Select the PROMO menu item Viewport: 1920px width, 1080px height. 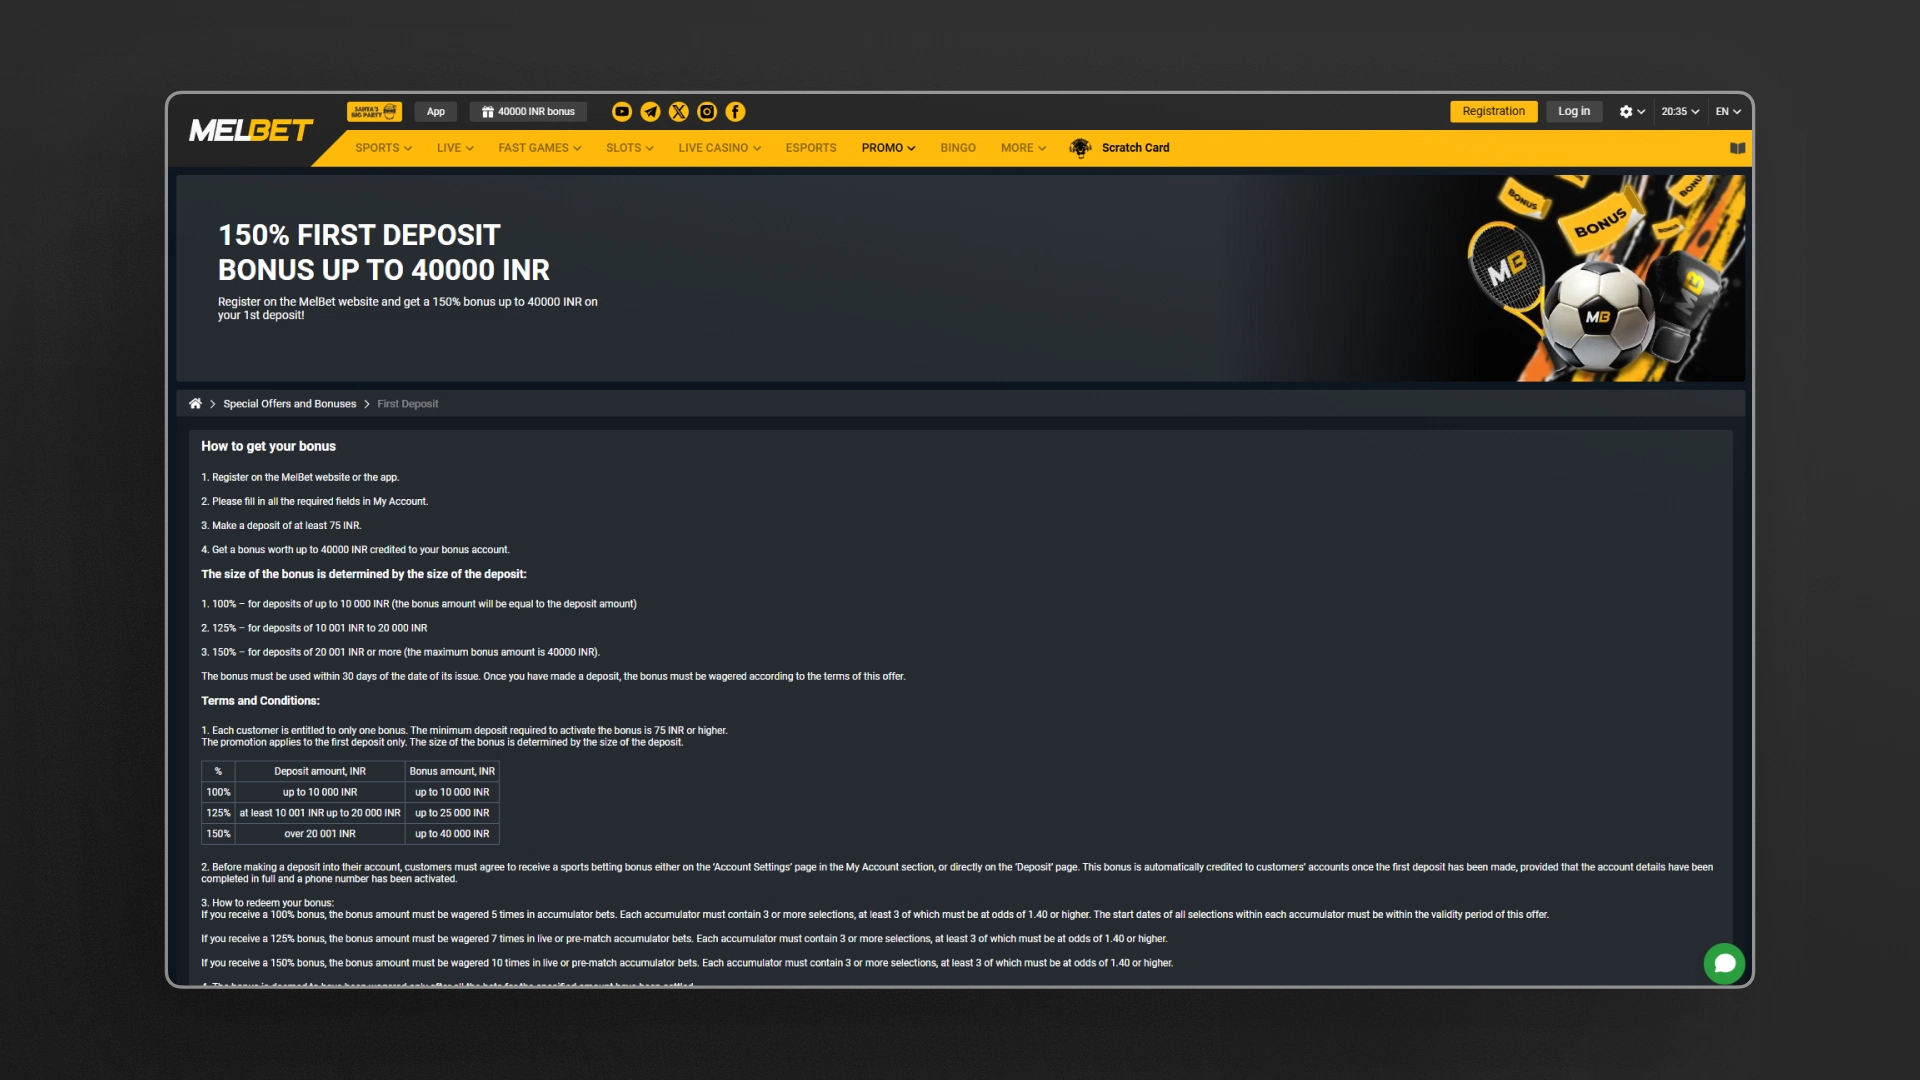point(884,146)
